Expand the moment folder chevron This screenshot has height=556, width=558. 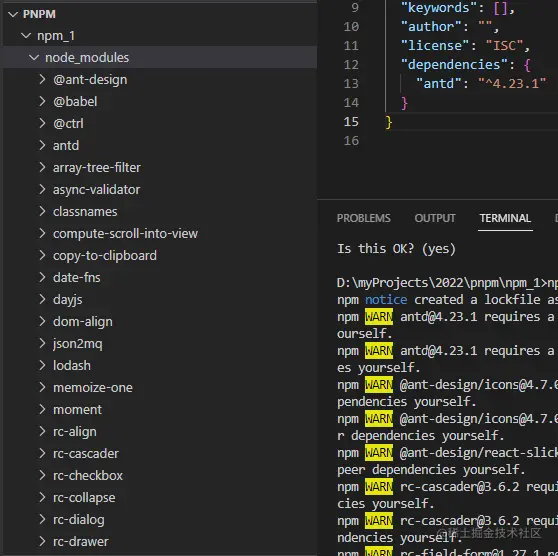click(42, 409)
